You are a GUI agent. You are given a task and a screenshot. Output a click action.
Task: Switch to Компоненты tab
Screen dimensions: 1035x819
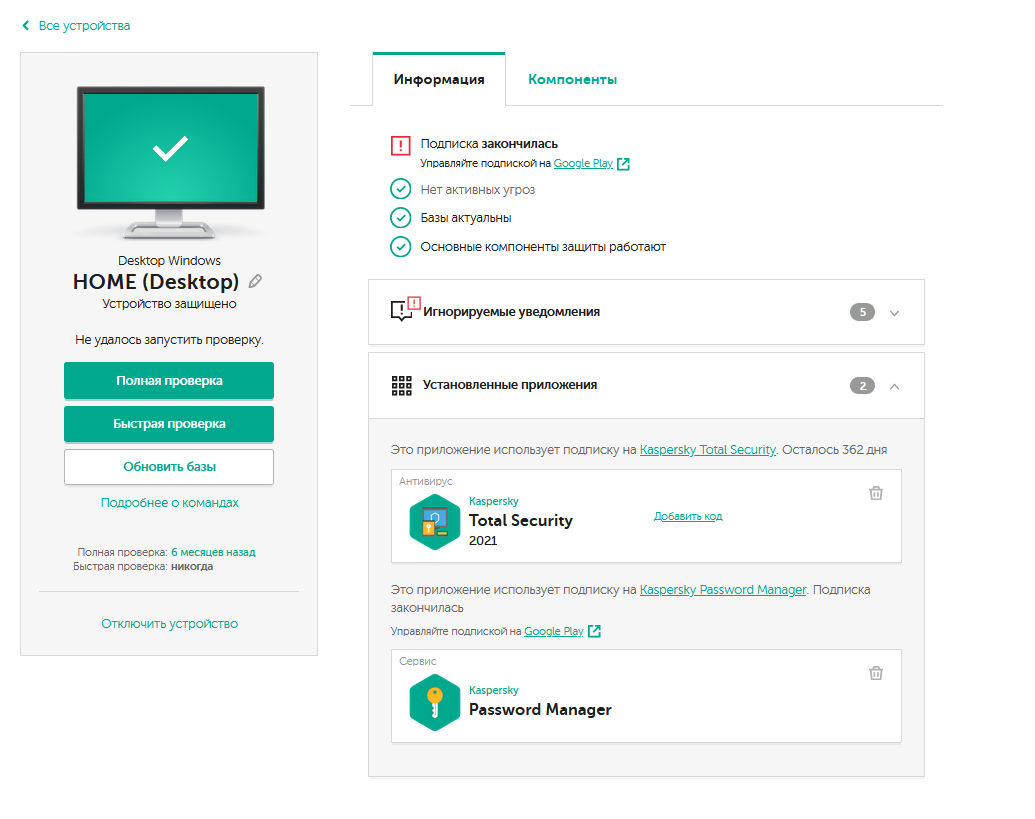(572, 79)
